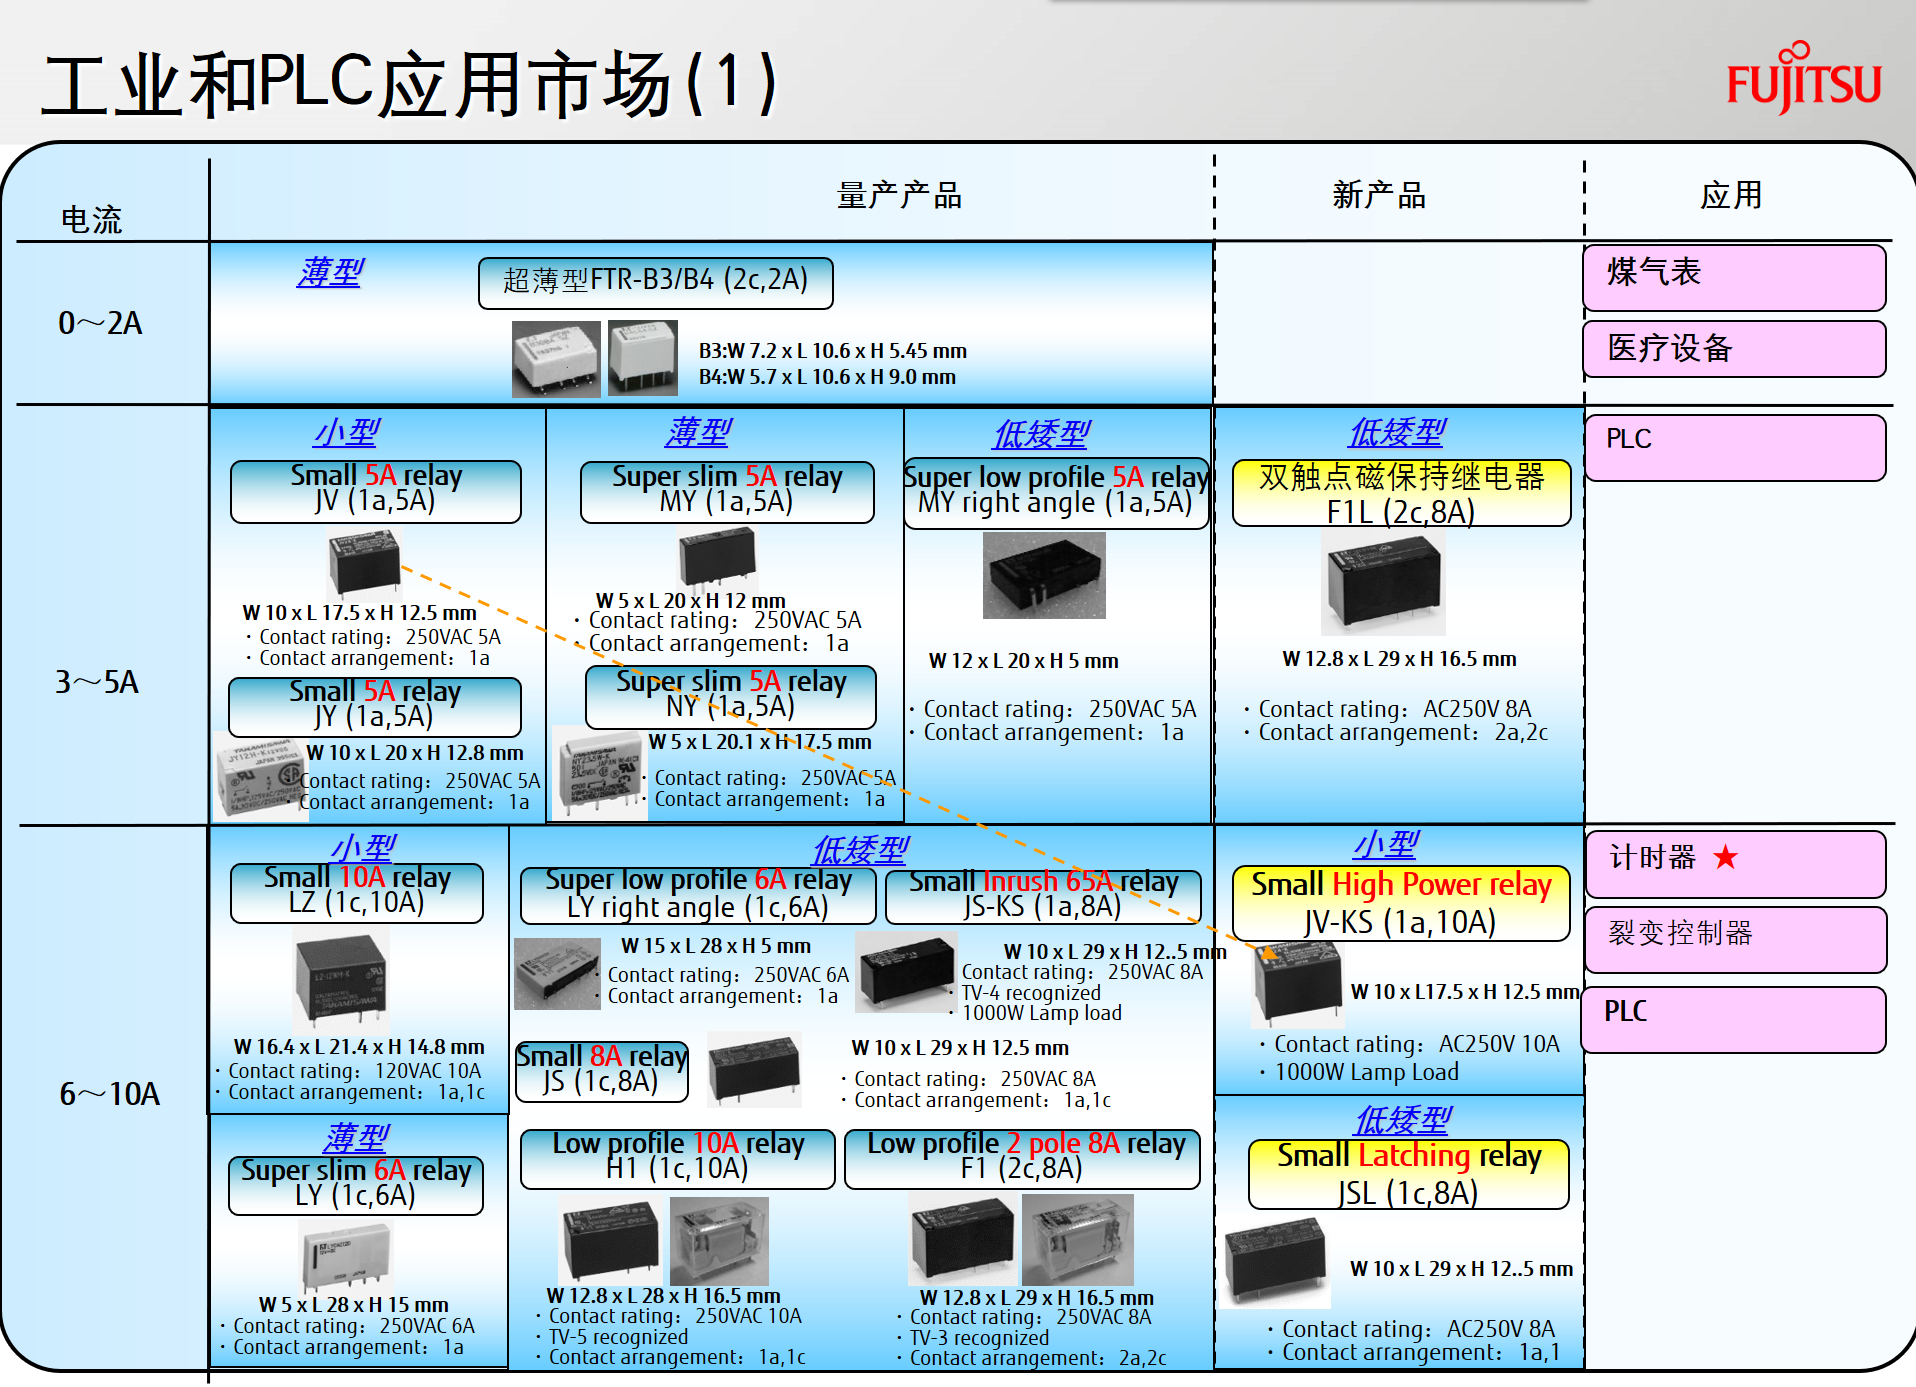Select the Super low profile MY right angle box
The image size is (1916, 1387).
pyautogui.click(x=1056, y=493)
